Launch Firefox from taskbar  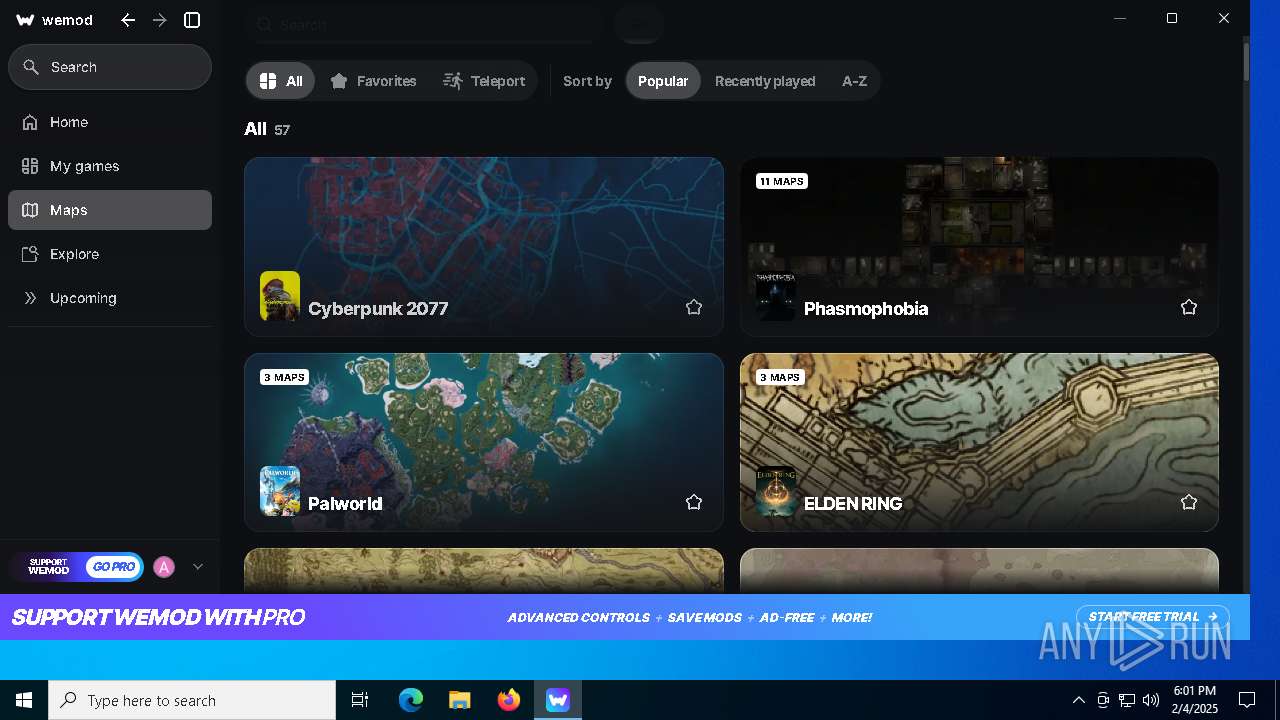pos(509,700)
